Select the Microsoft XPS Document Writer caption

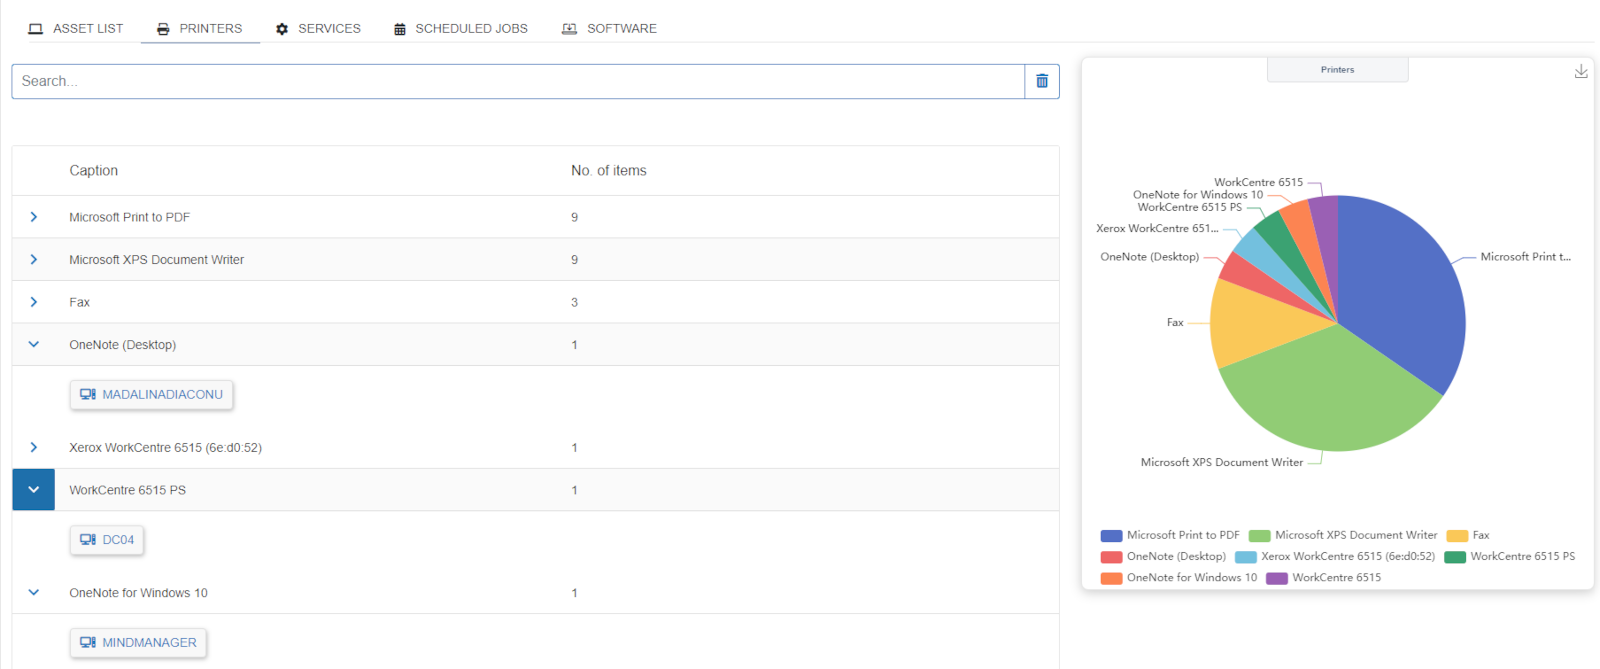tap(156, 260)
